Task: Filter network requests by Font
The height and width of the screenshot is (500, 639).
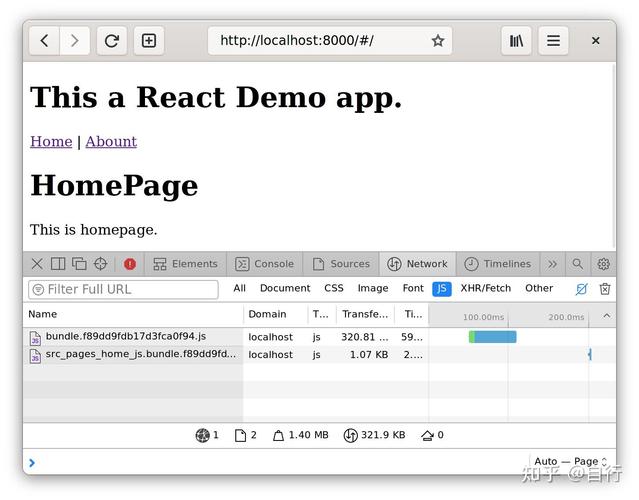Action: pyautogui.click(x=413, y=289)
